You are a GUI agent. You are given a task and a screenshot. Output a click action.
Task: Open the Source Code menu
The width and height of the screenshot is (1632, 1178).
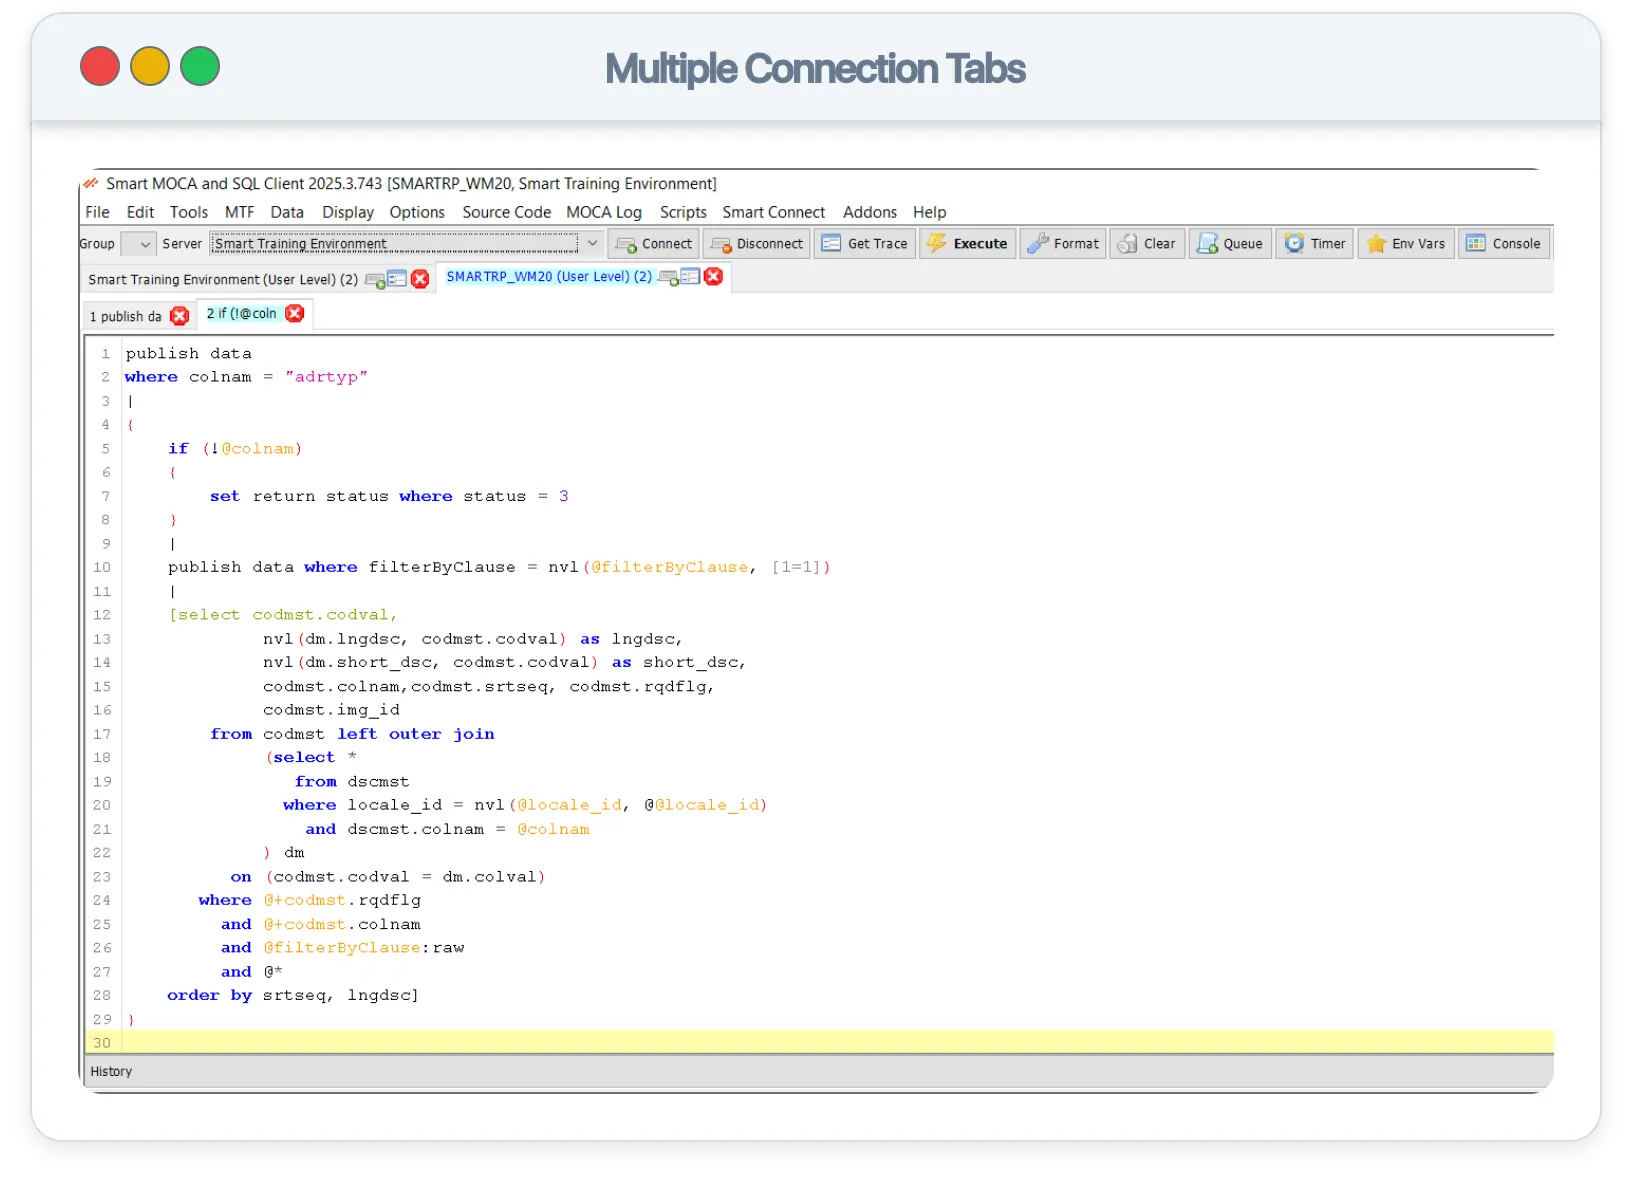point(506,212)
